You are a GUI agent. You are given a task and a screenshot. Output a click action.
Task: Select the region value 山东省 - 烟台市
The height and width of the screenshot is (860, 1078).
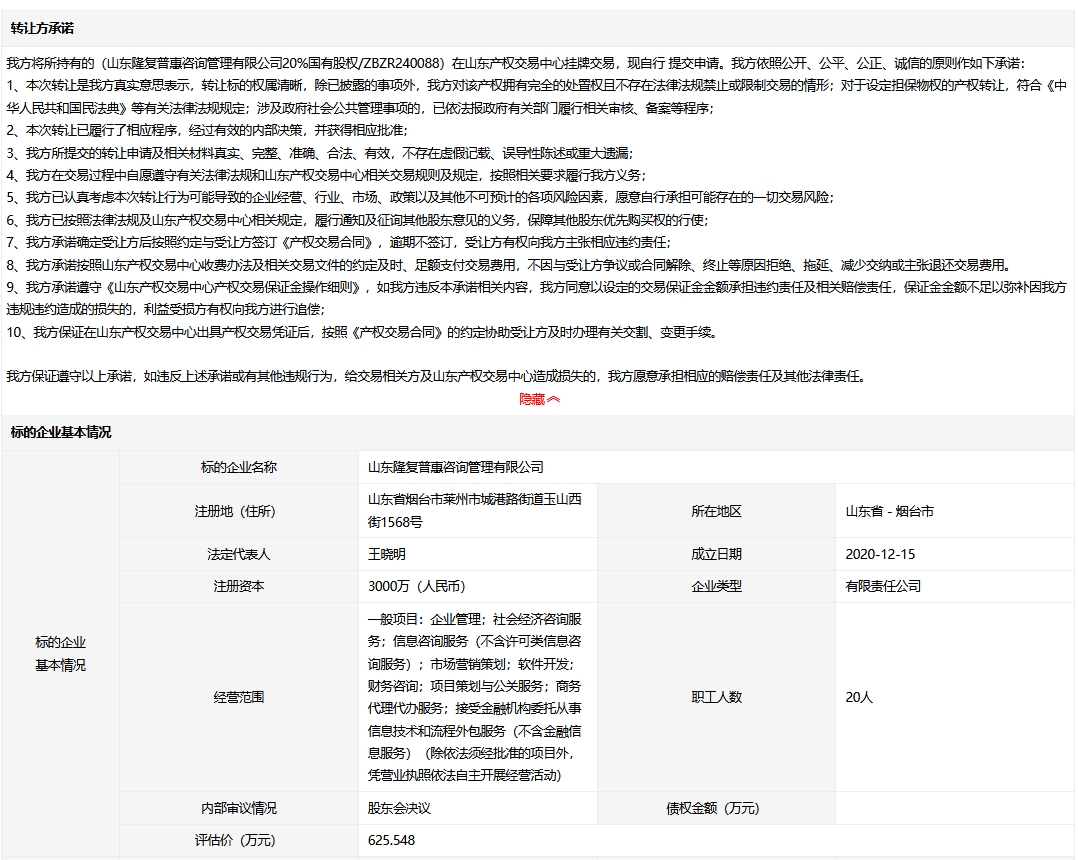click(x=889, y=511)
